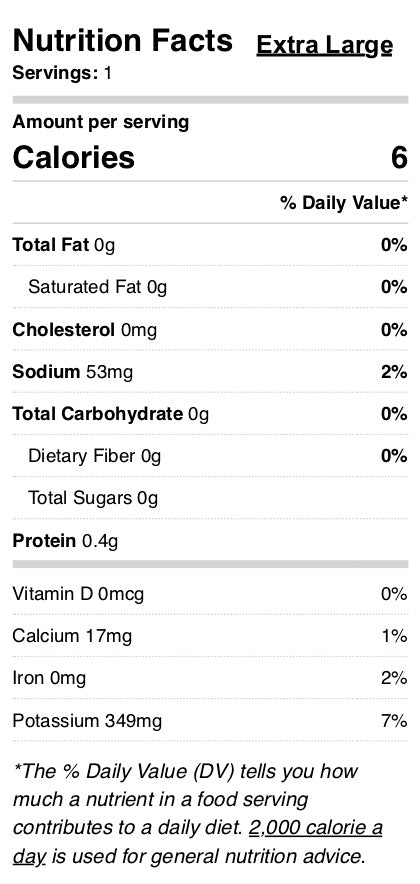
Task: Open the Extra Large serving size link
Action: (x=324, y=45)
